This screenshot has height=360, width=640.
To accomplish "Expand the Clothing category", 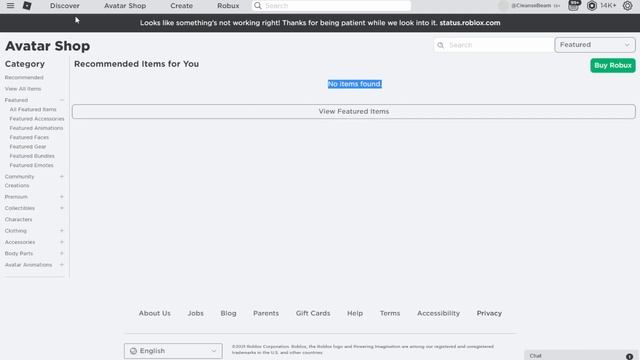I will [62, 231].
